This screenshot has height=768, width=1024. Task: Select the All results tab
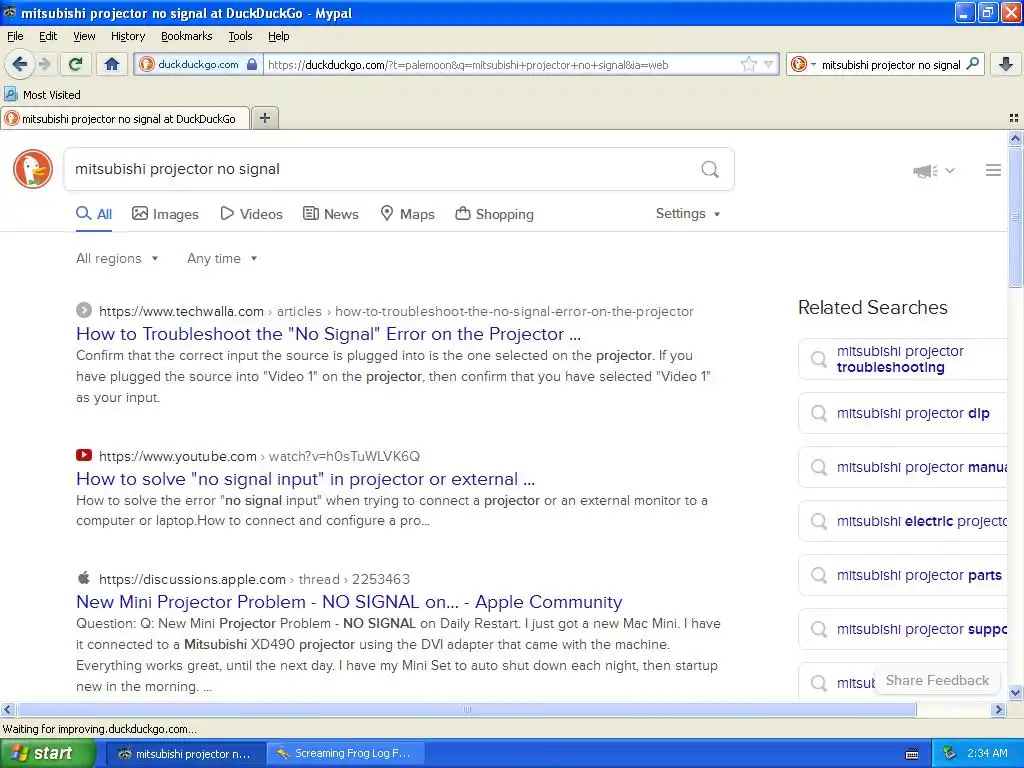point(94,214)
